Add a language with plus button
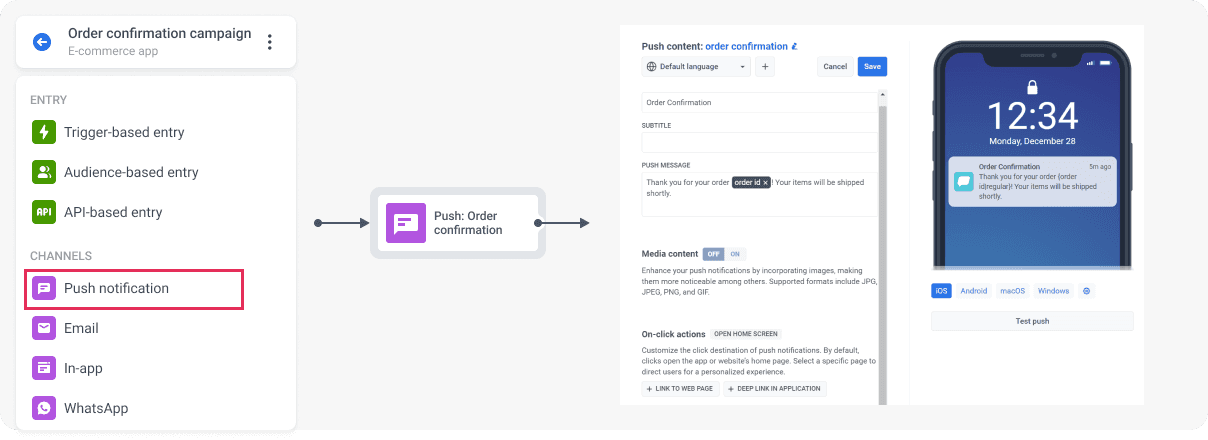The width and height of the screenshot is (1208, 440). point(764,67)
